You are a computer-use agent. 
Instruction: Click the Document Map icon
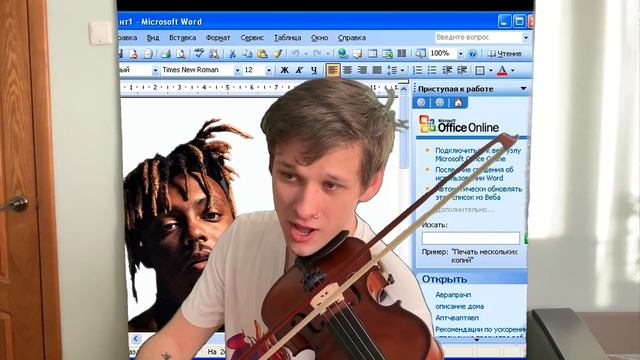click(420, 53)
